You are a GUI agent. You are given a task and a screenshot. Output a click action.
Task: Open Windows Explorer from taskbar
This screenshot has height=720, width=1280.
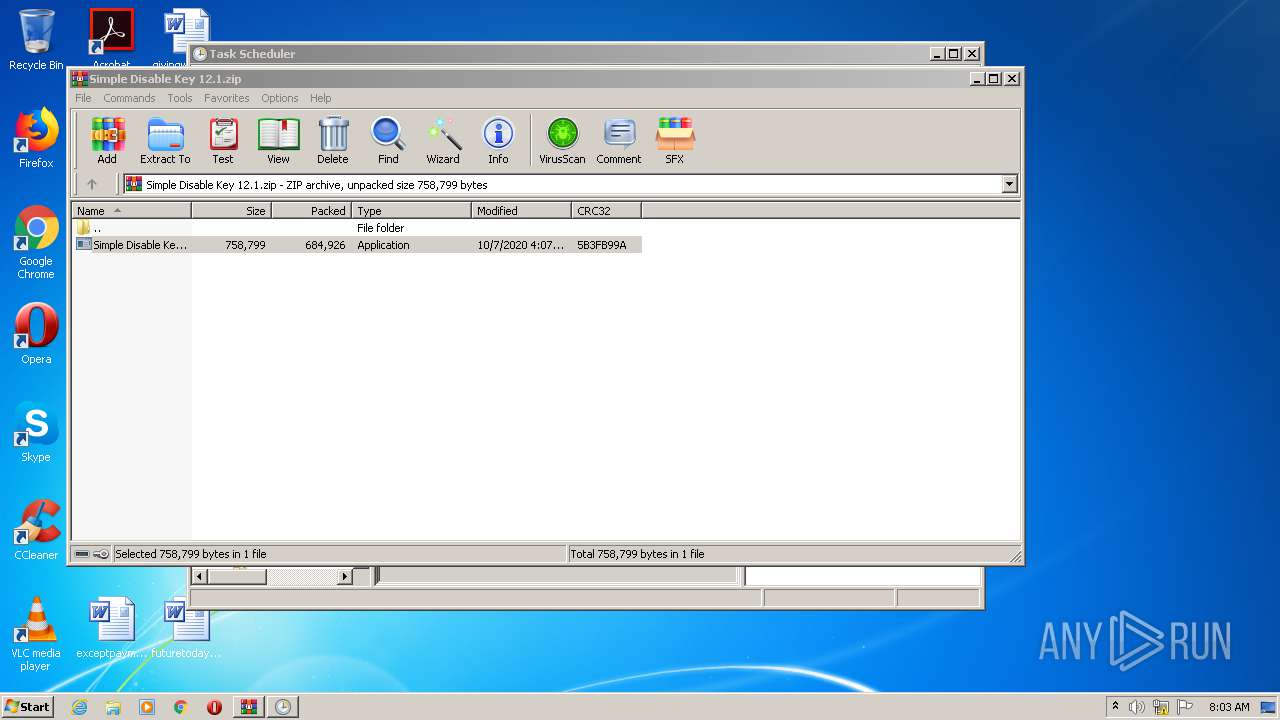pyautogui.click(x=113, y=707)
